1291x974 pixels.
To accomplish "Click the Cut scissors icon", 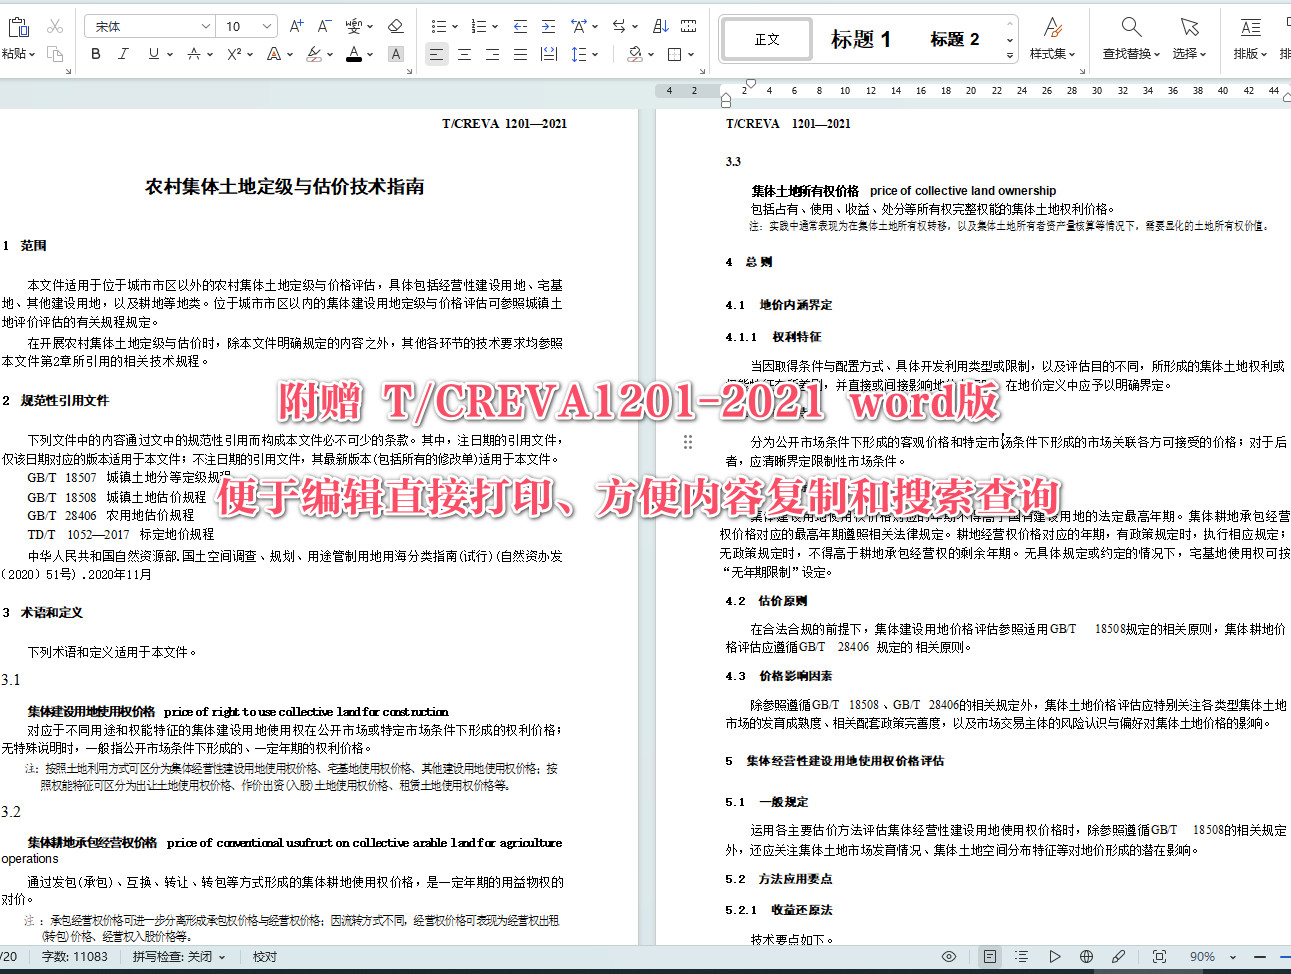I will coord(55,27).
